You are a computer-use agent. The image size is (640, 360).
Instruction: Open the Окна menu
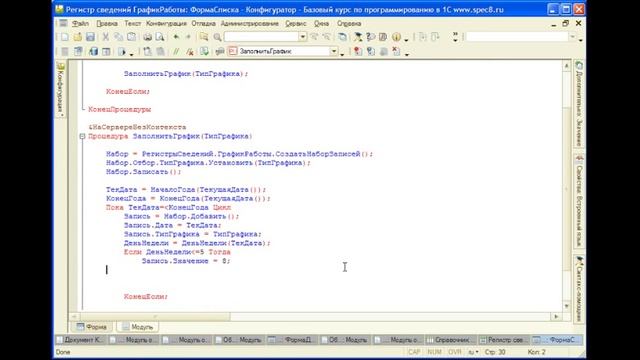click(321, 24)
